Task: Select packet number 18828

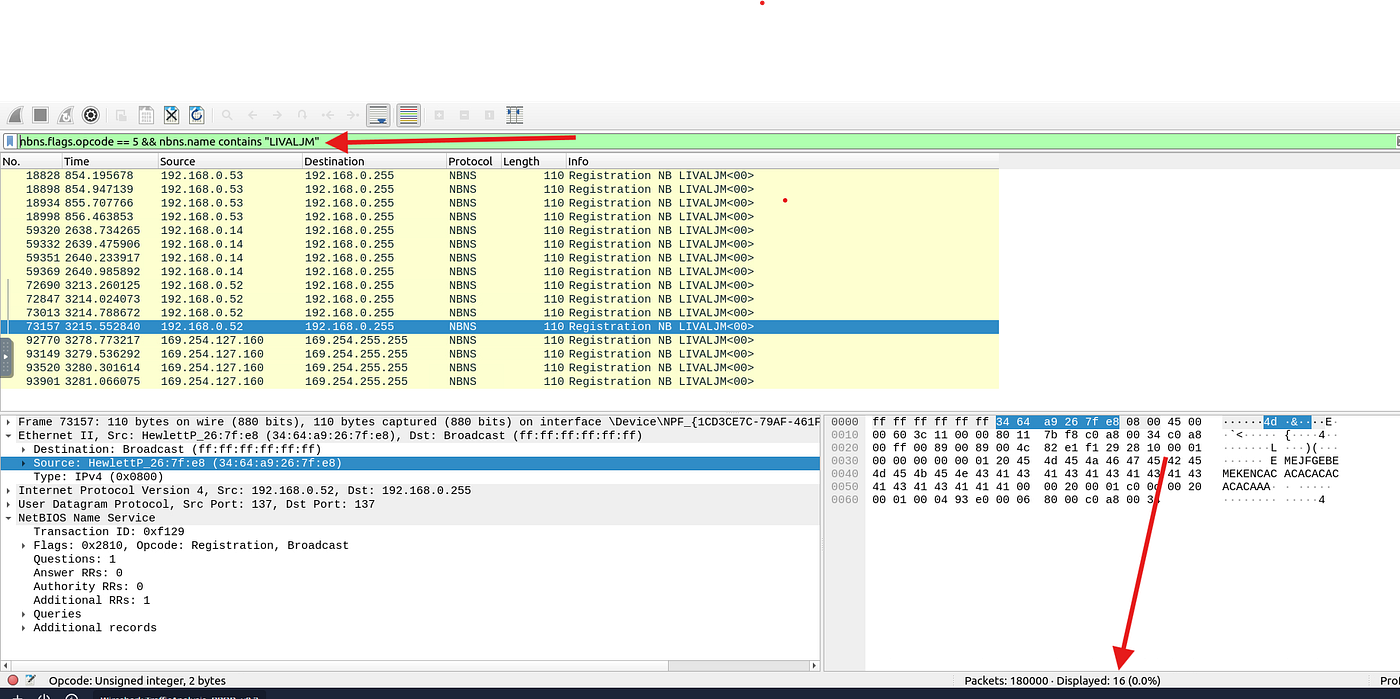Action: [499, 176]
